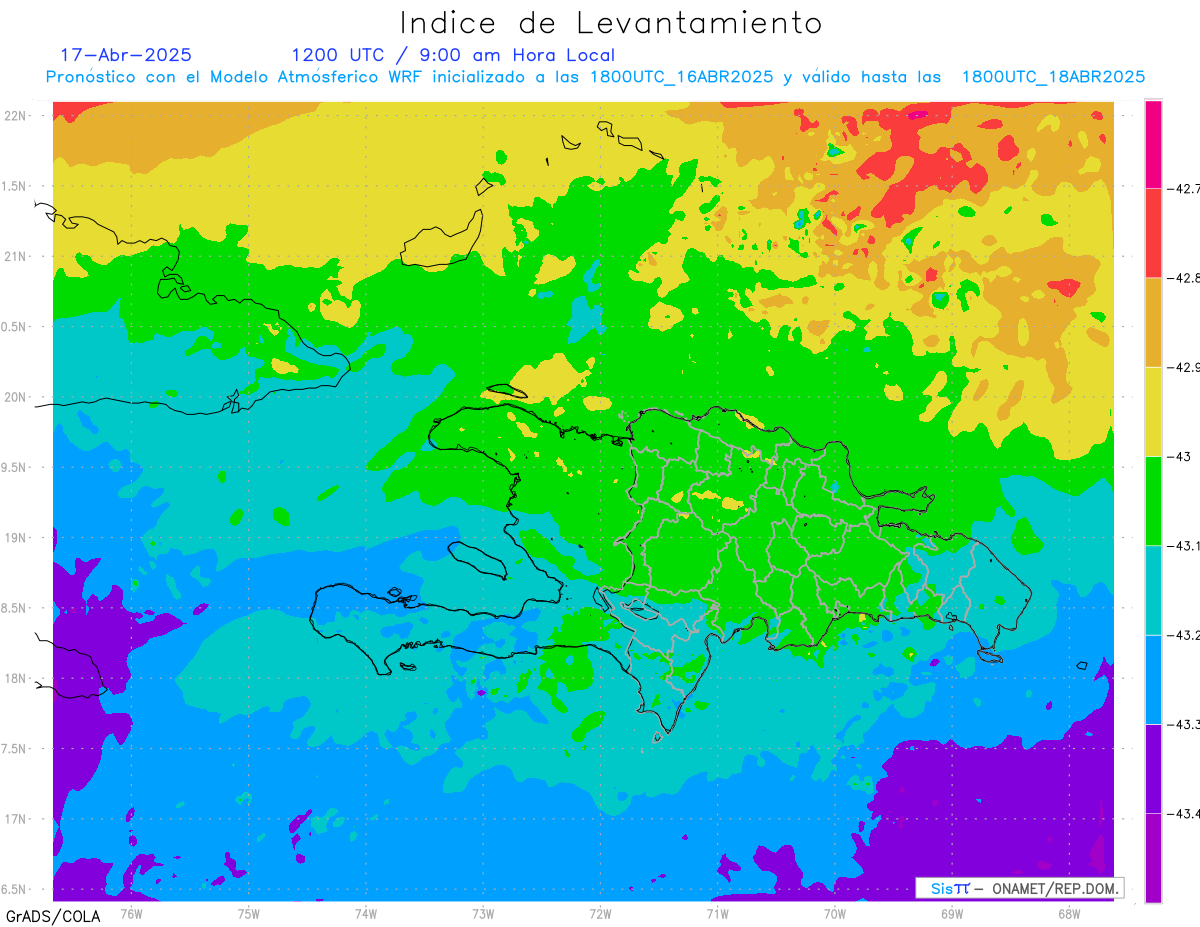Select the '-43.1' legend value
1200x927 pixels.
[x=1183, y=546]
